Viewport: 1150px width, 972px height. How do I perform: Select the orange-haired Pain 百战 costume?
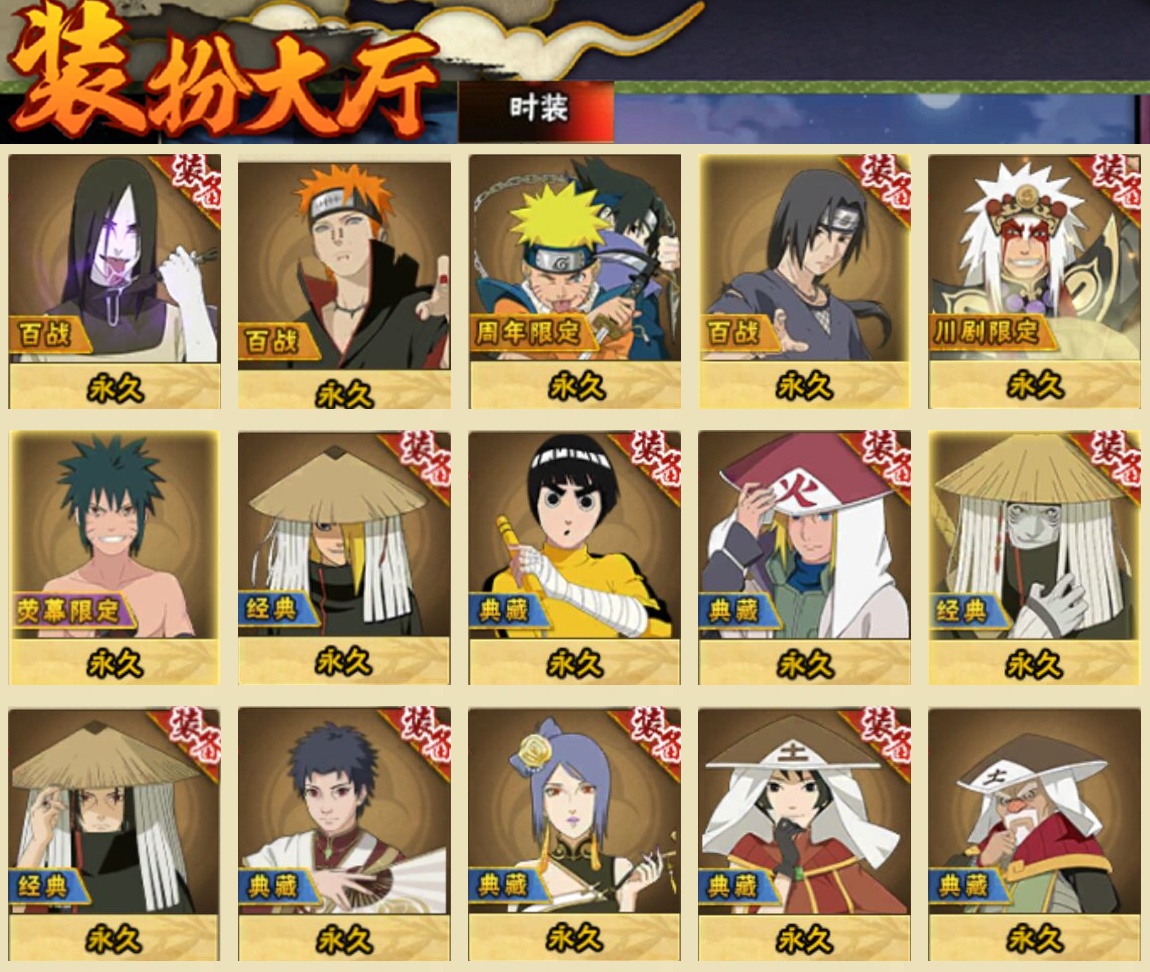coord(344,285)
